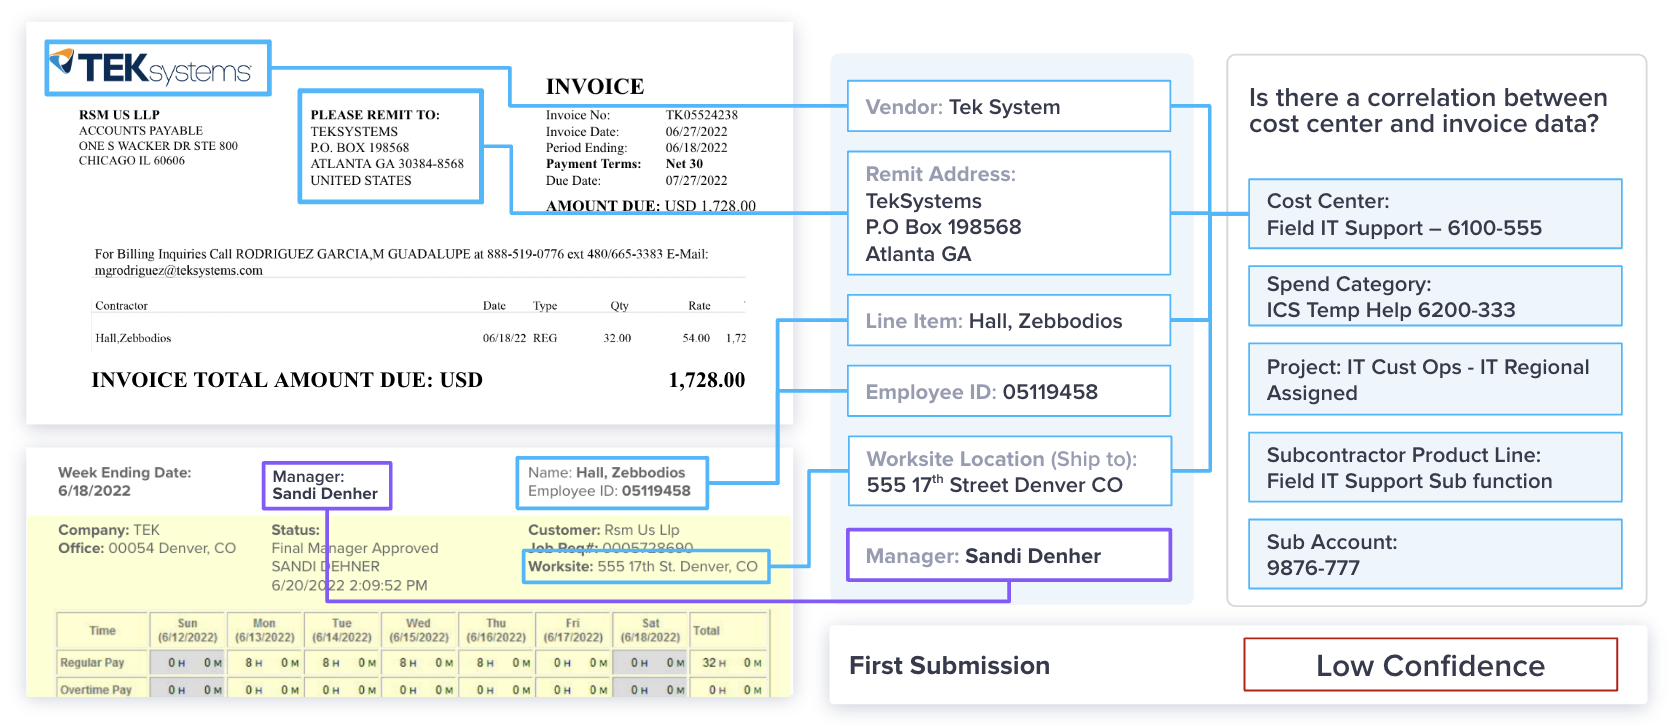Select the Remit Address field box
This screenshot has width=1672, height=726.
(x=1009, y=213)
